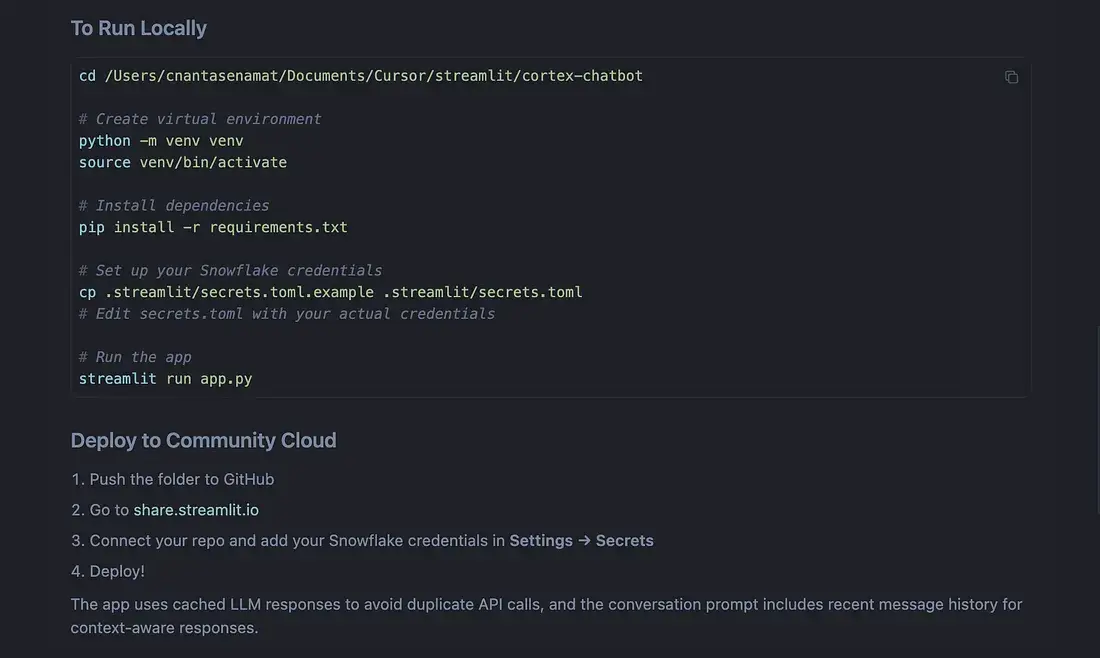Screen dimensions: 1100x658
Task: Click the "To Run Locally" heading
Action: [x=138, y=28]
